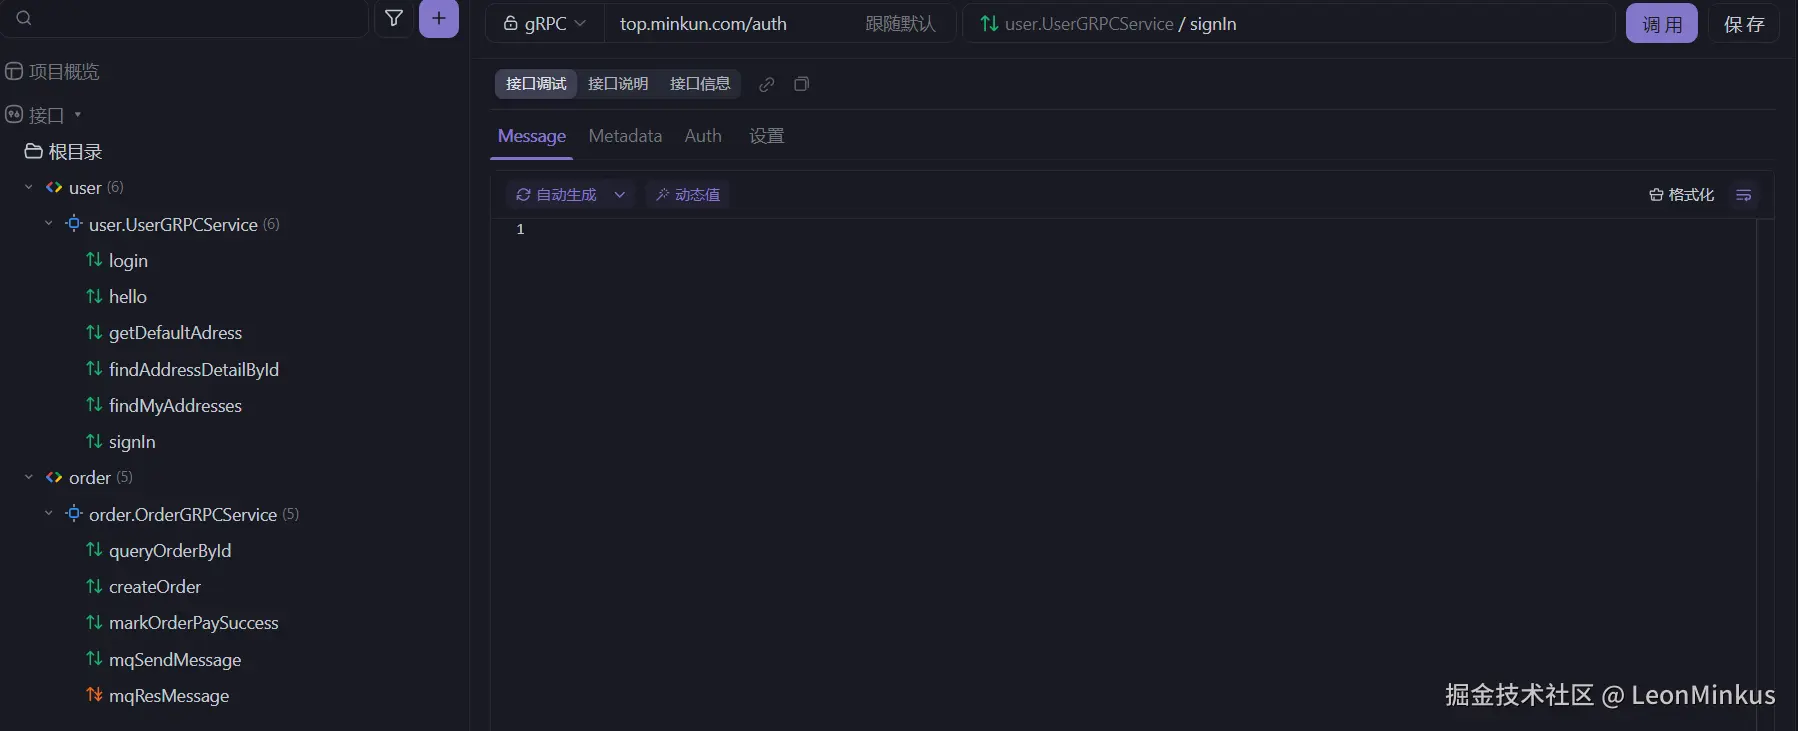
Task: Click the user.UserGRPCService service icon
Action: 74,223
